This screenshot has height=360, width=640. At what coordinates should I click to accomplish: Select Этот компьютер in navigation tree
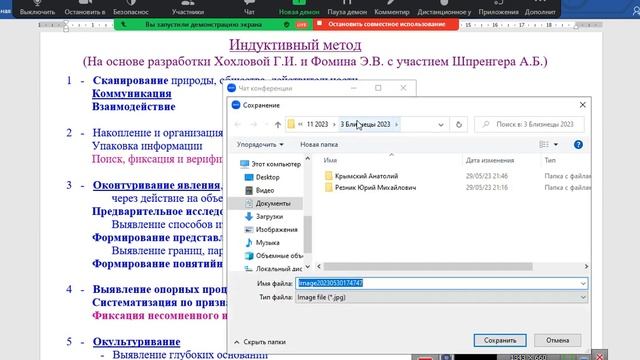[x=270, y=164]
